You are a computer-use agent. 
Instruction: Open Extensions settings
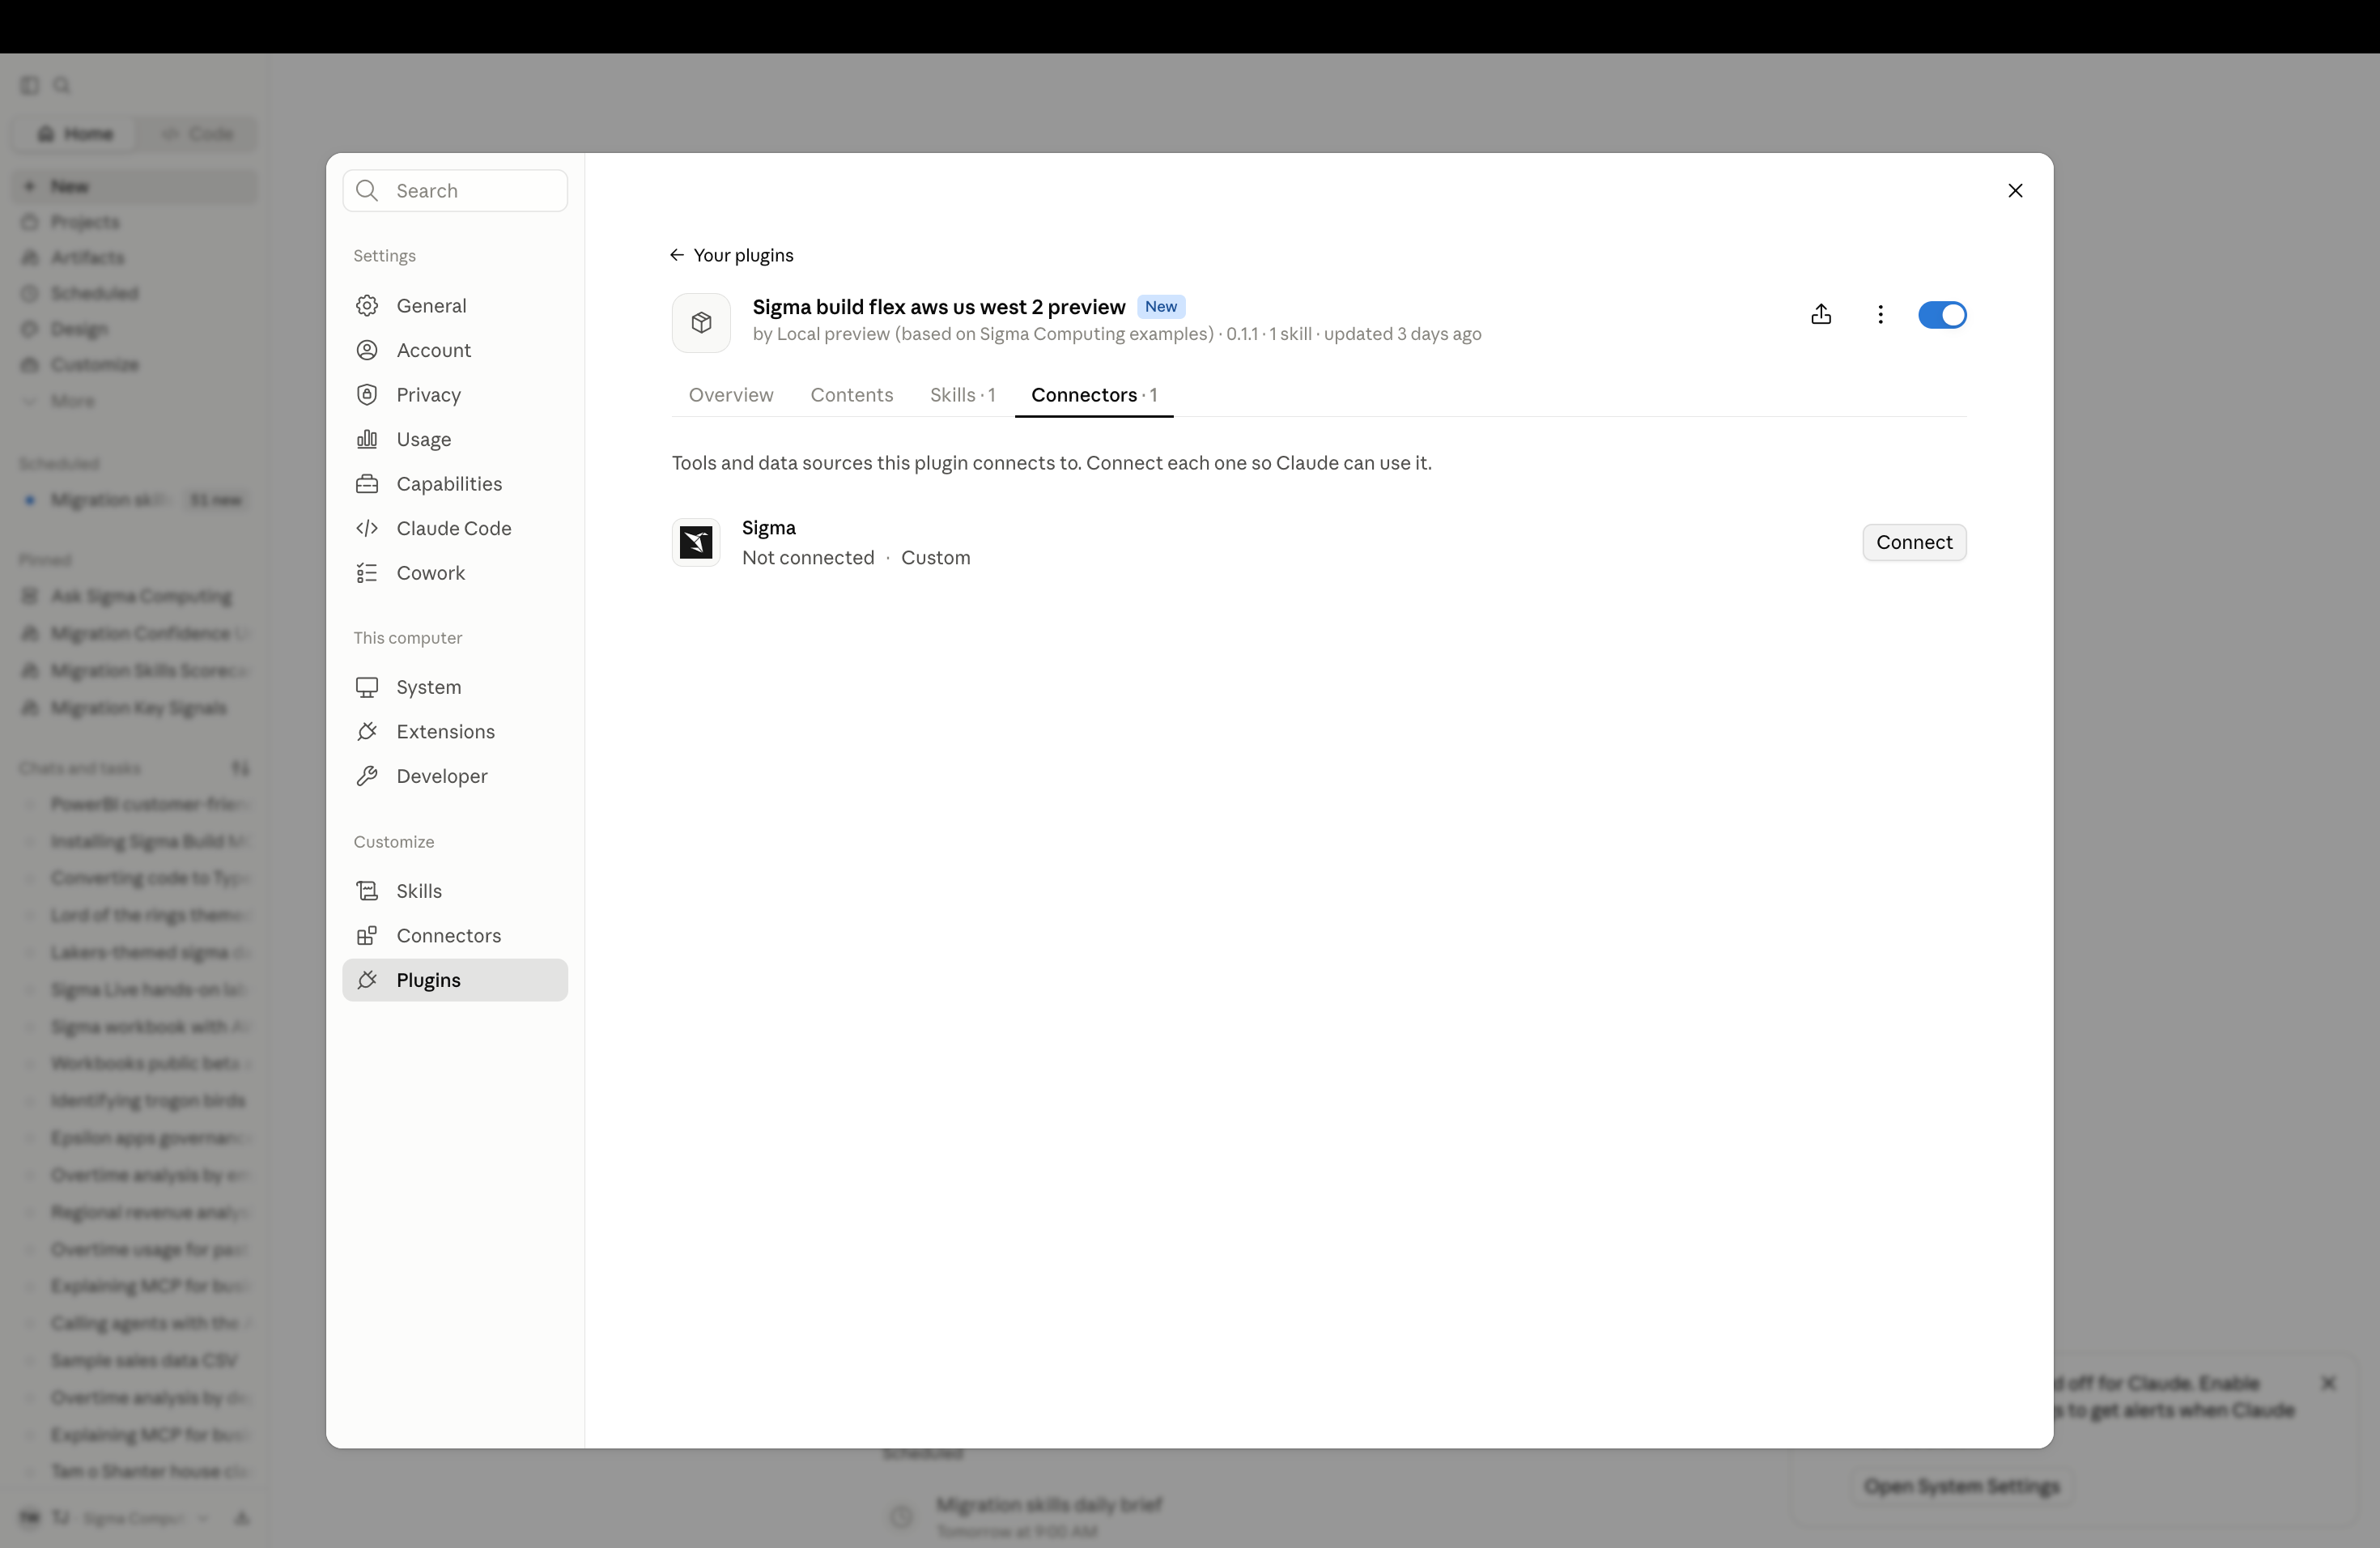(455, 732)
